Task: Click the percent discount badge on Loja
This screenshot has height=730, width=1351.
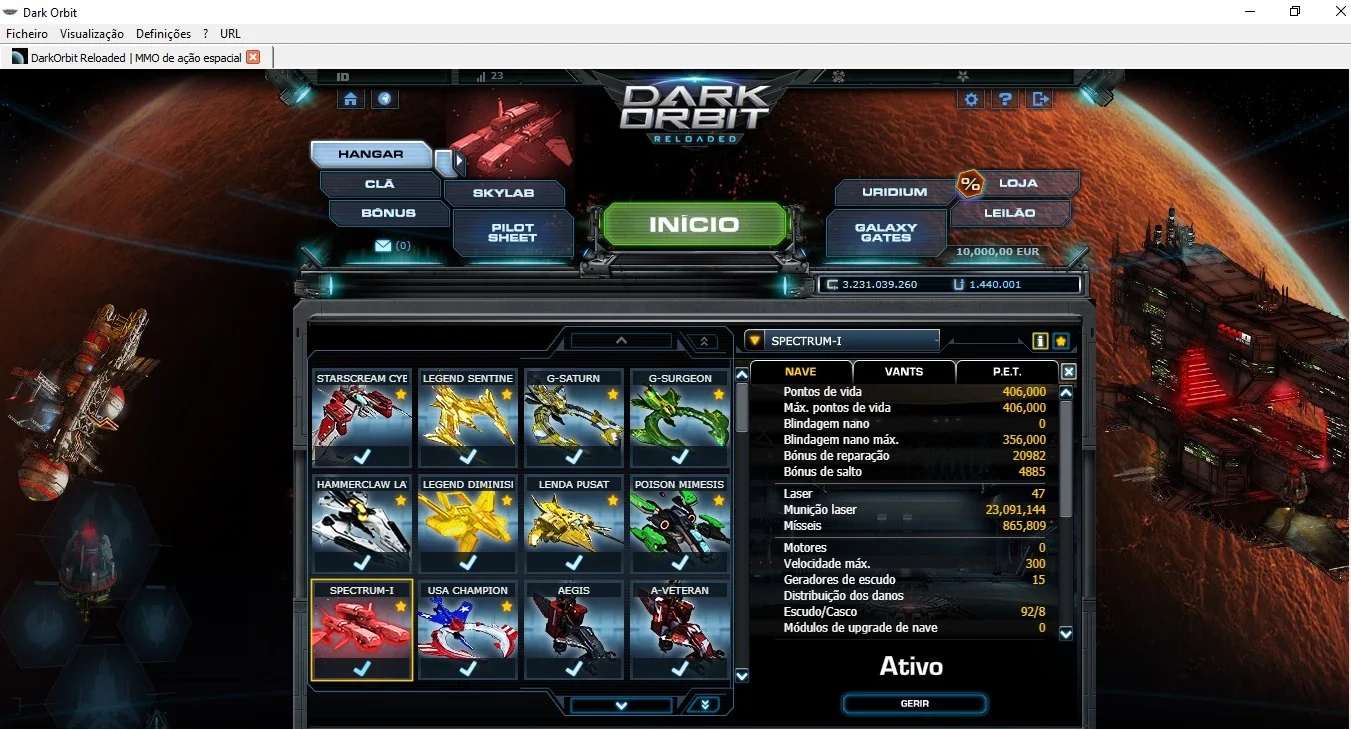Action: pos(970,184)
